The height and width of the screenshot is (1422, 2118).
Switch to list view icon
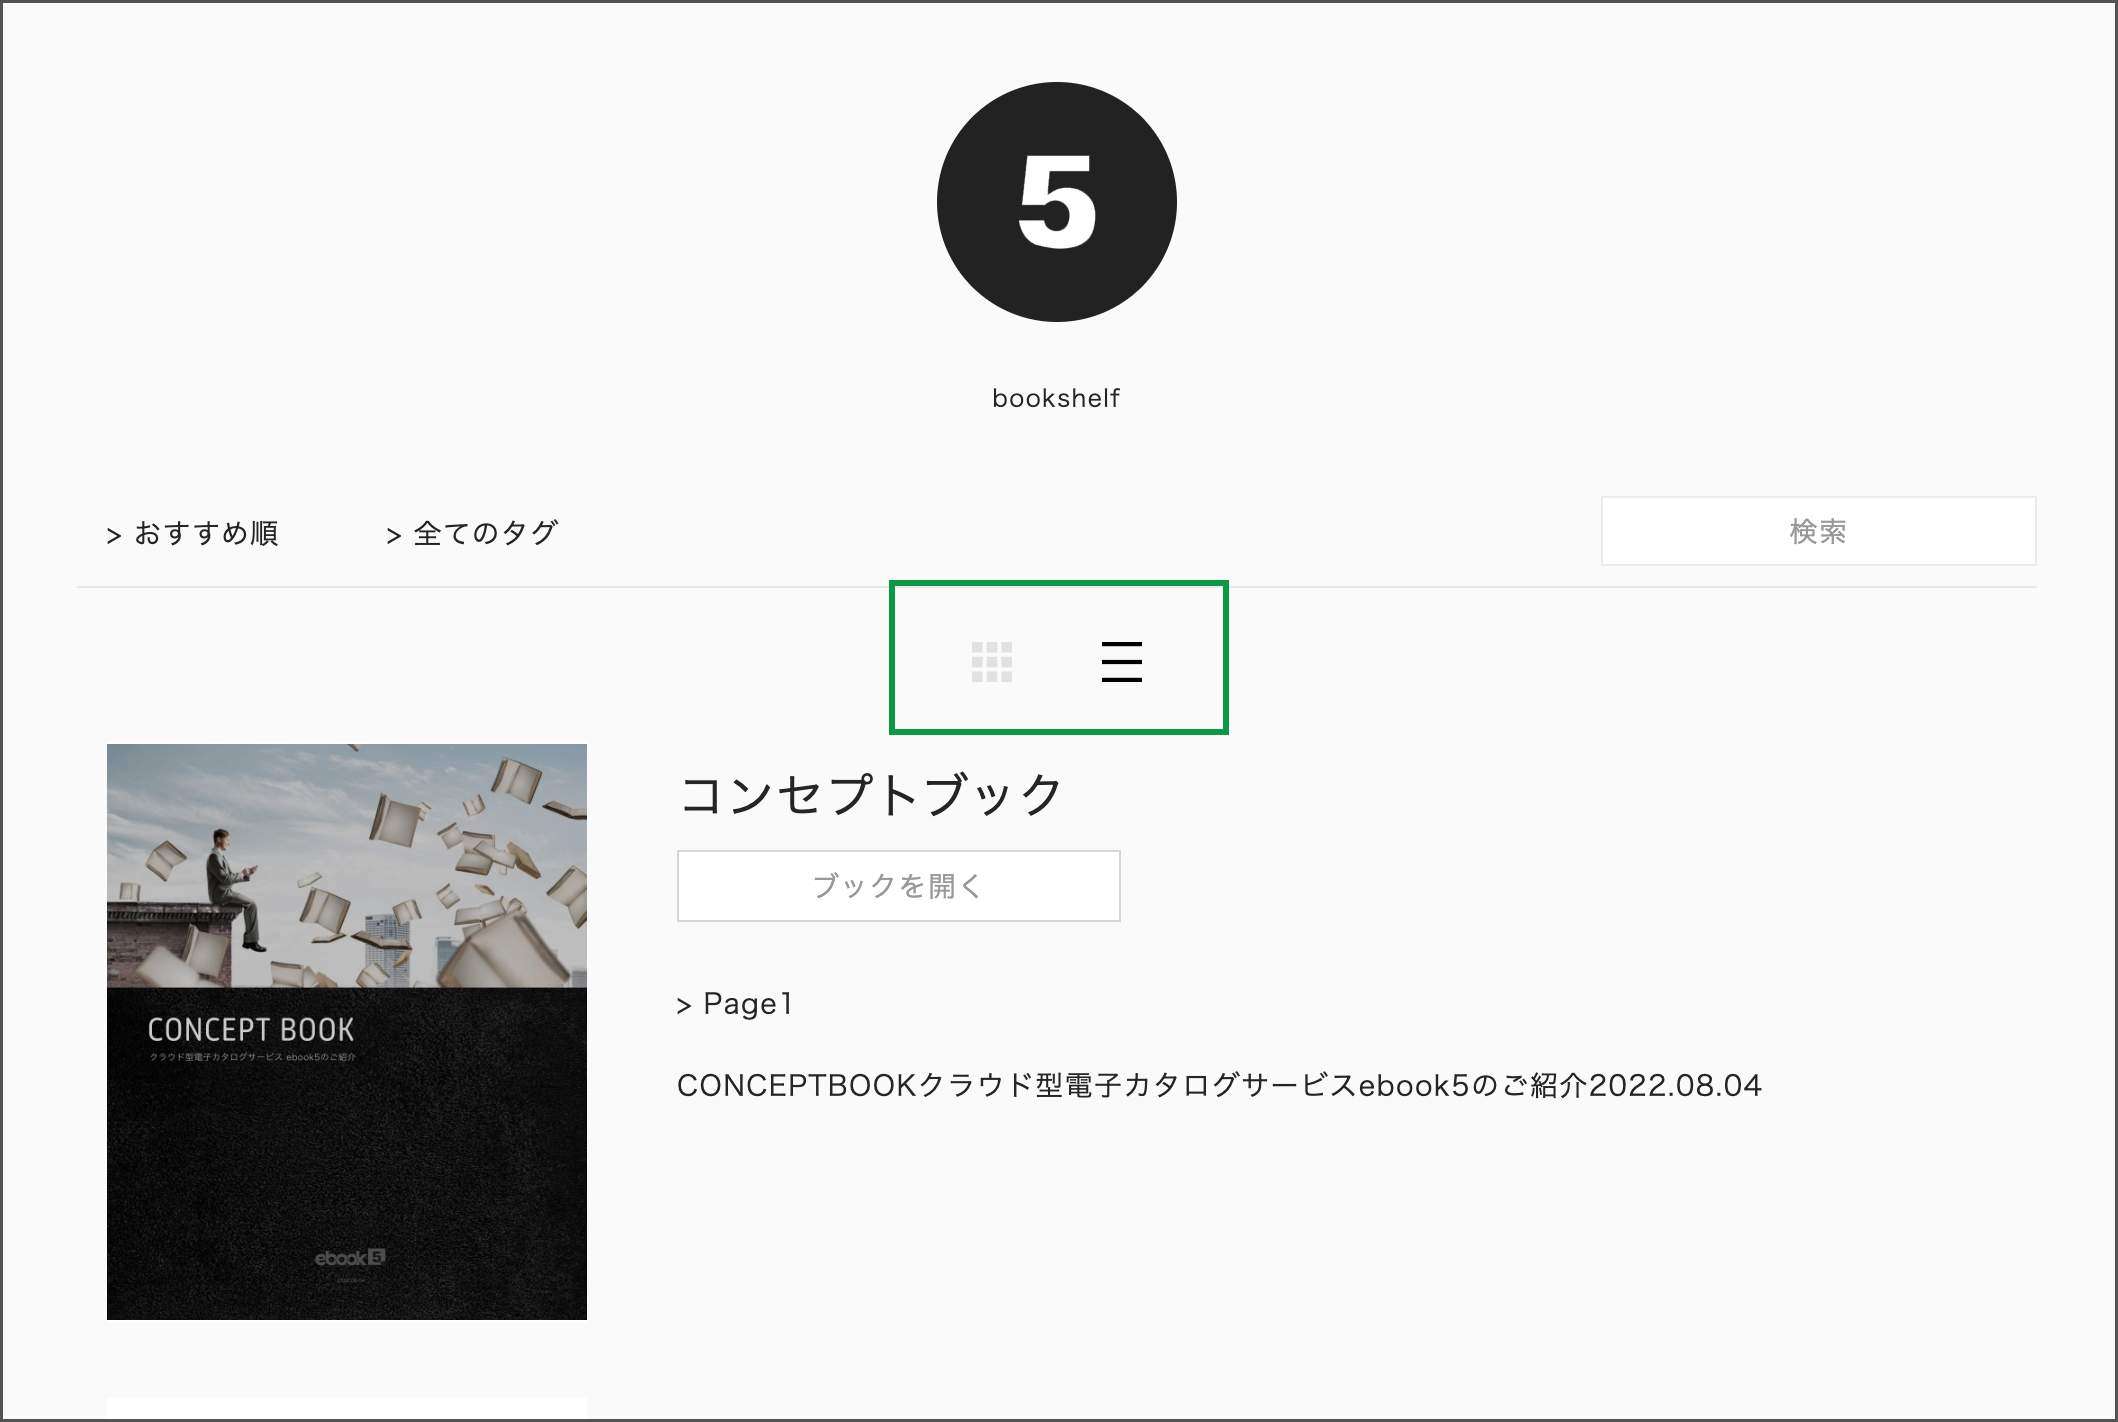point(1122,662)
